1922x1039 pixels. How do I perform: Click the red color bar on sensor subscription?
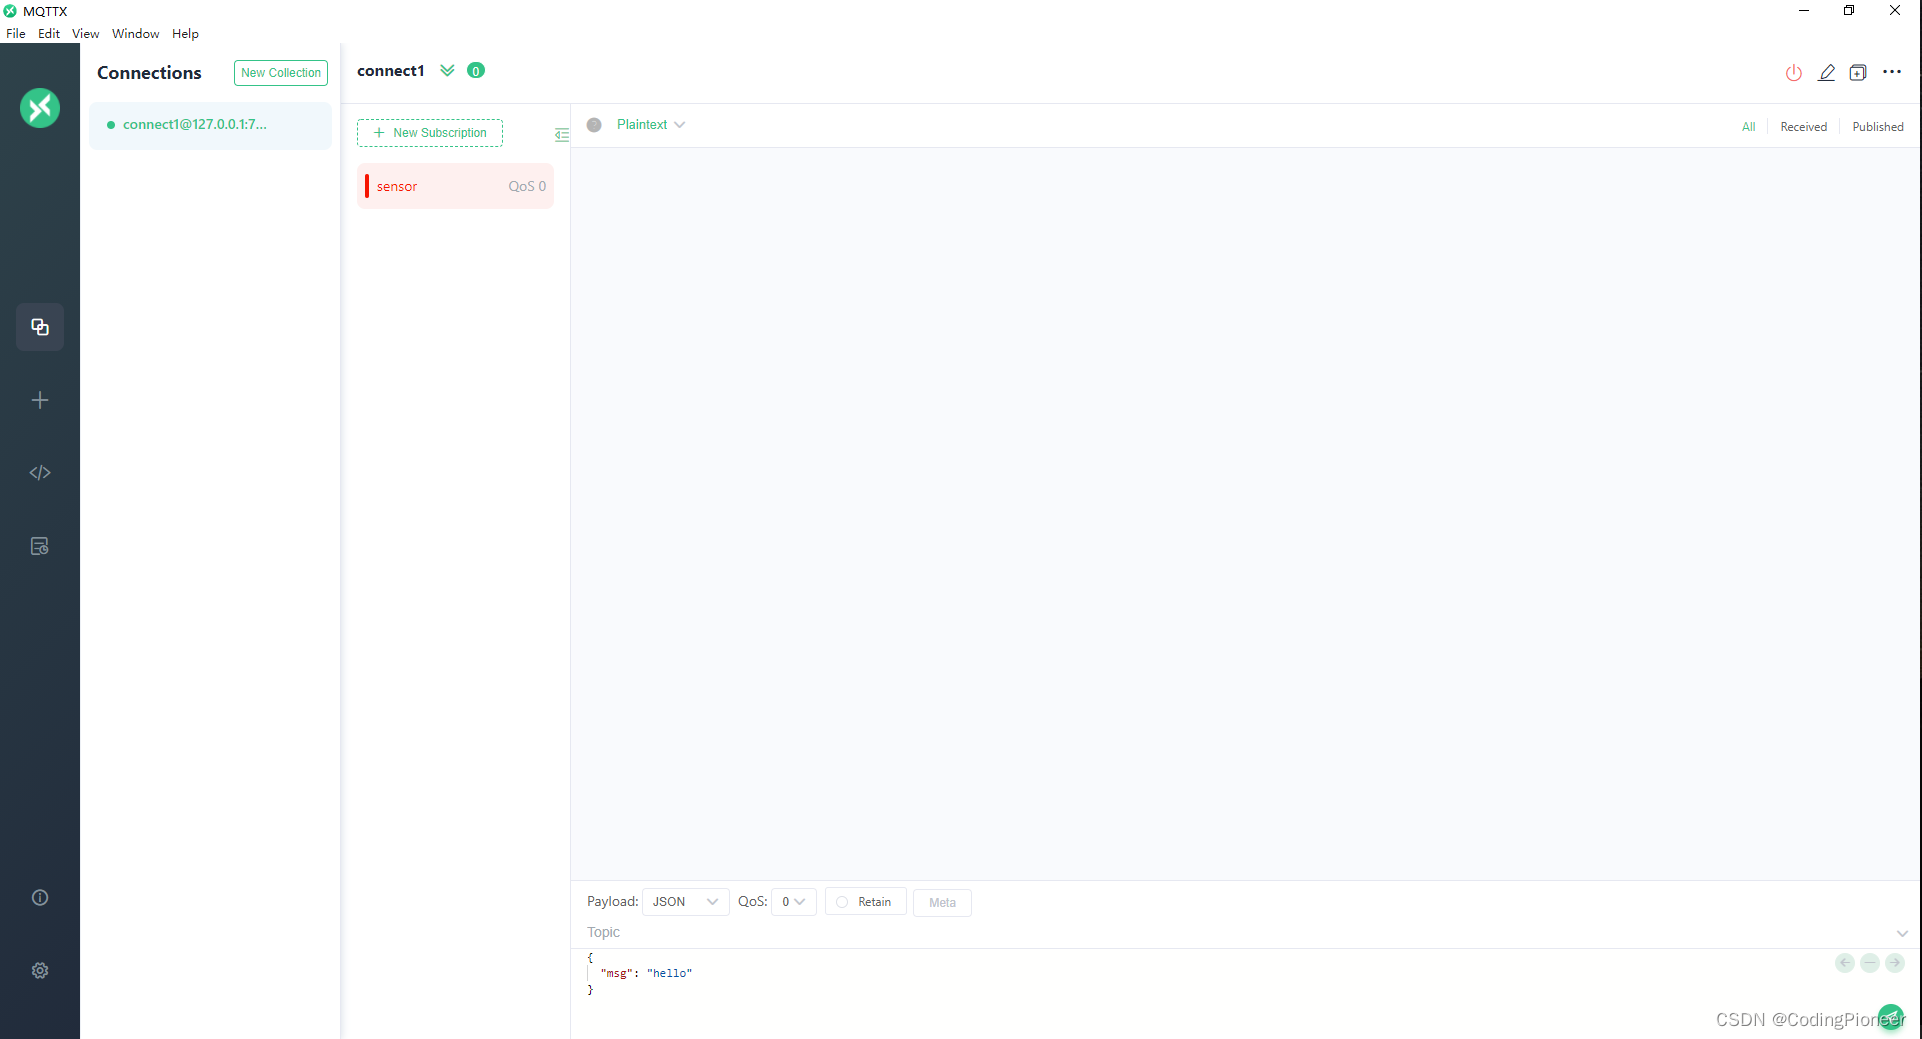pos(367,186)
